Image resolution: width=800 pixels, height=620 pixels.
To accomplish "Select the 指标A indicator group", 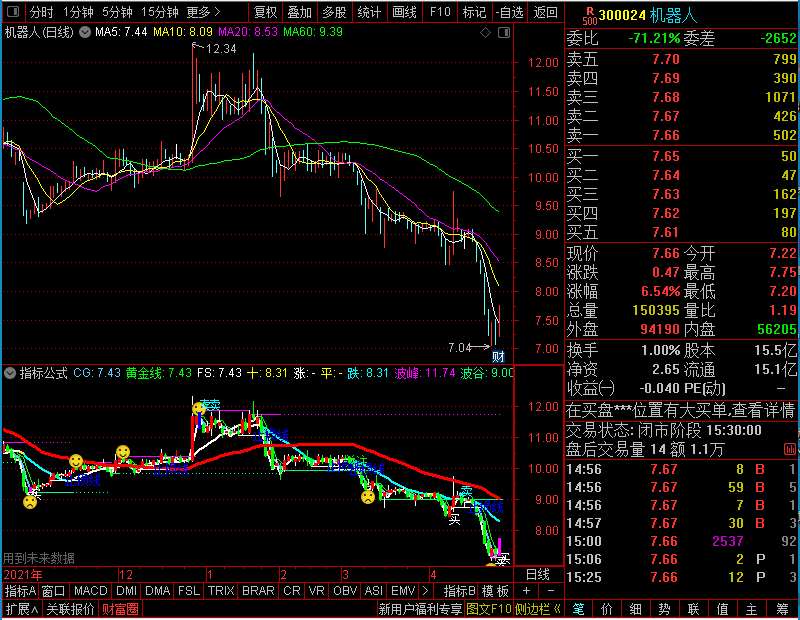I will click(20, 591).
